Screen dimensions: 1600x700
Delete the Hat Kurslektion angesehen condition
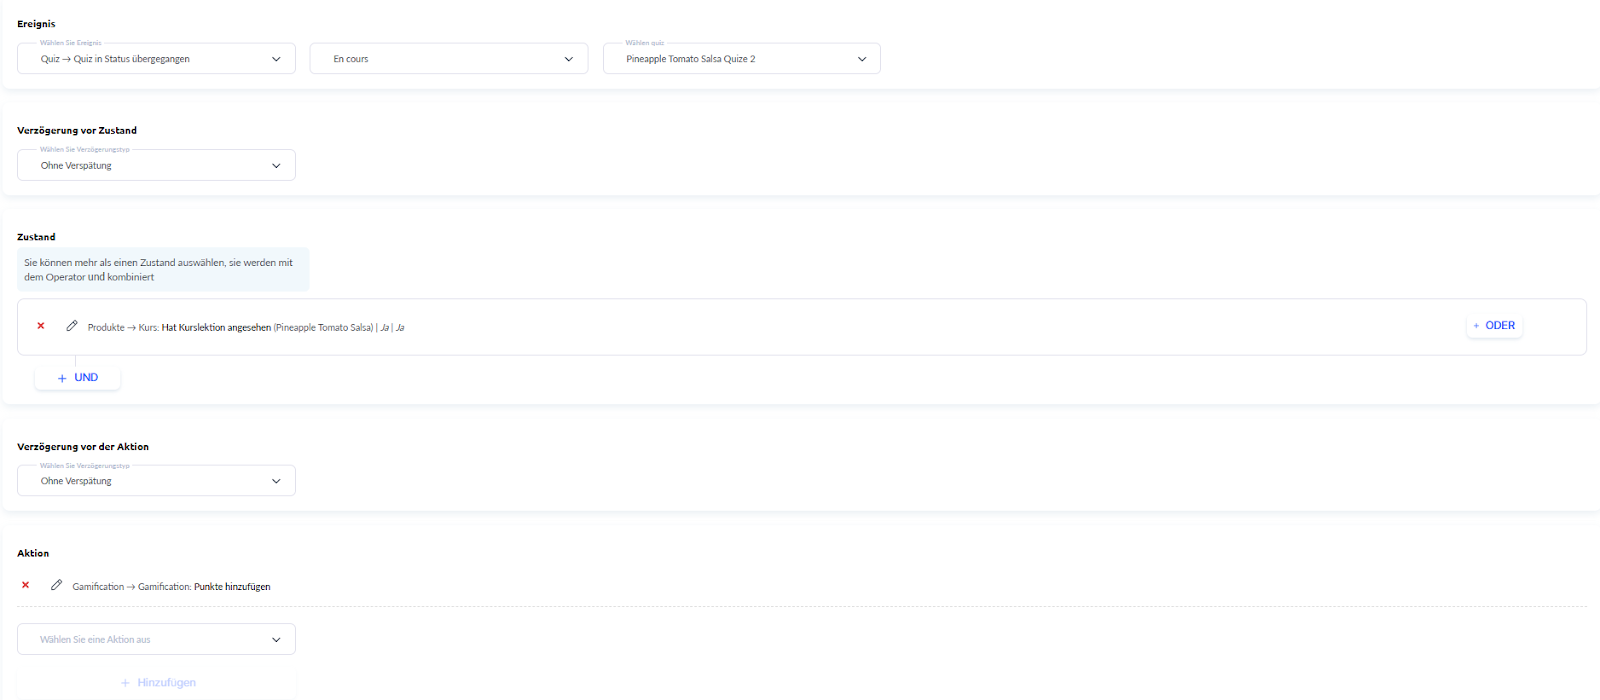[41, 326]
